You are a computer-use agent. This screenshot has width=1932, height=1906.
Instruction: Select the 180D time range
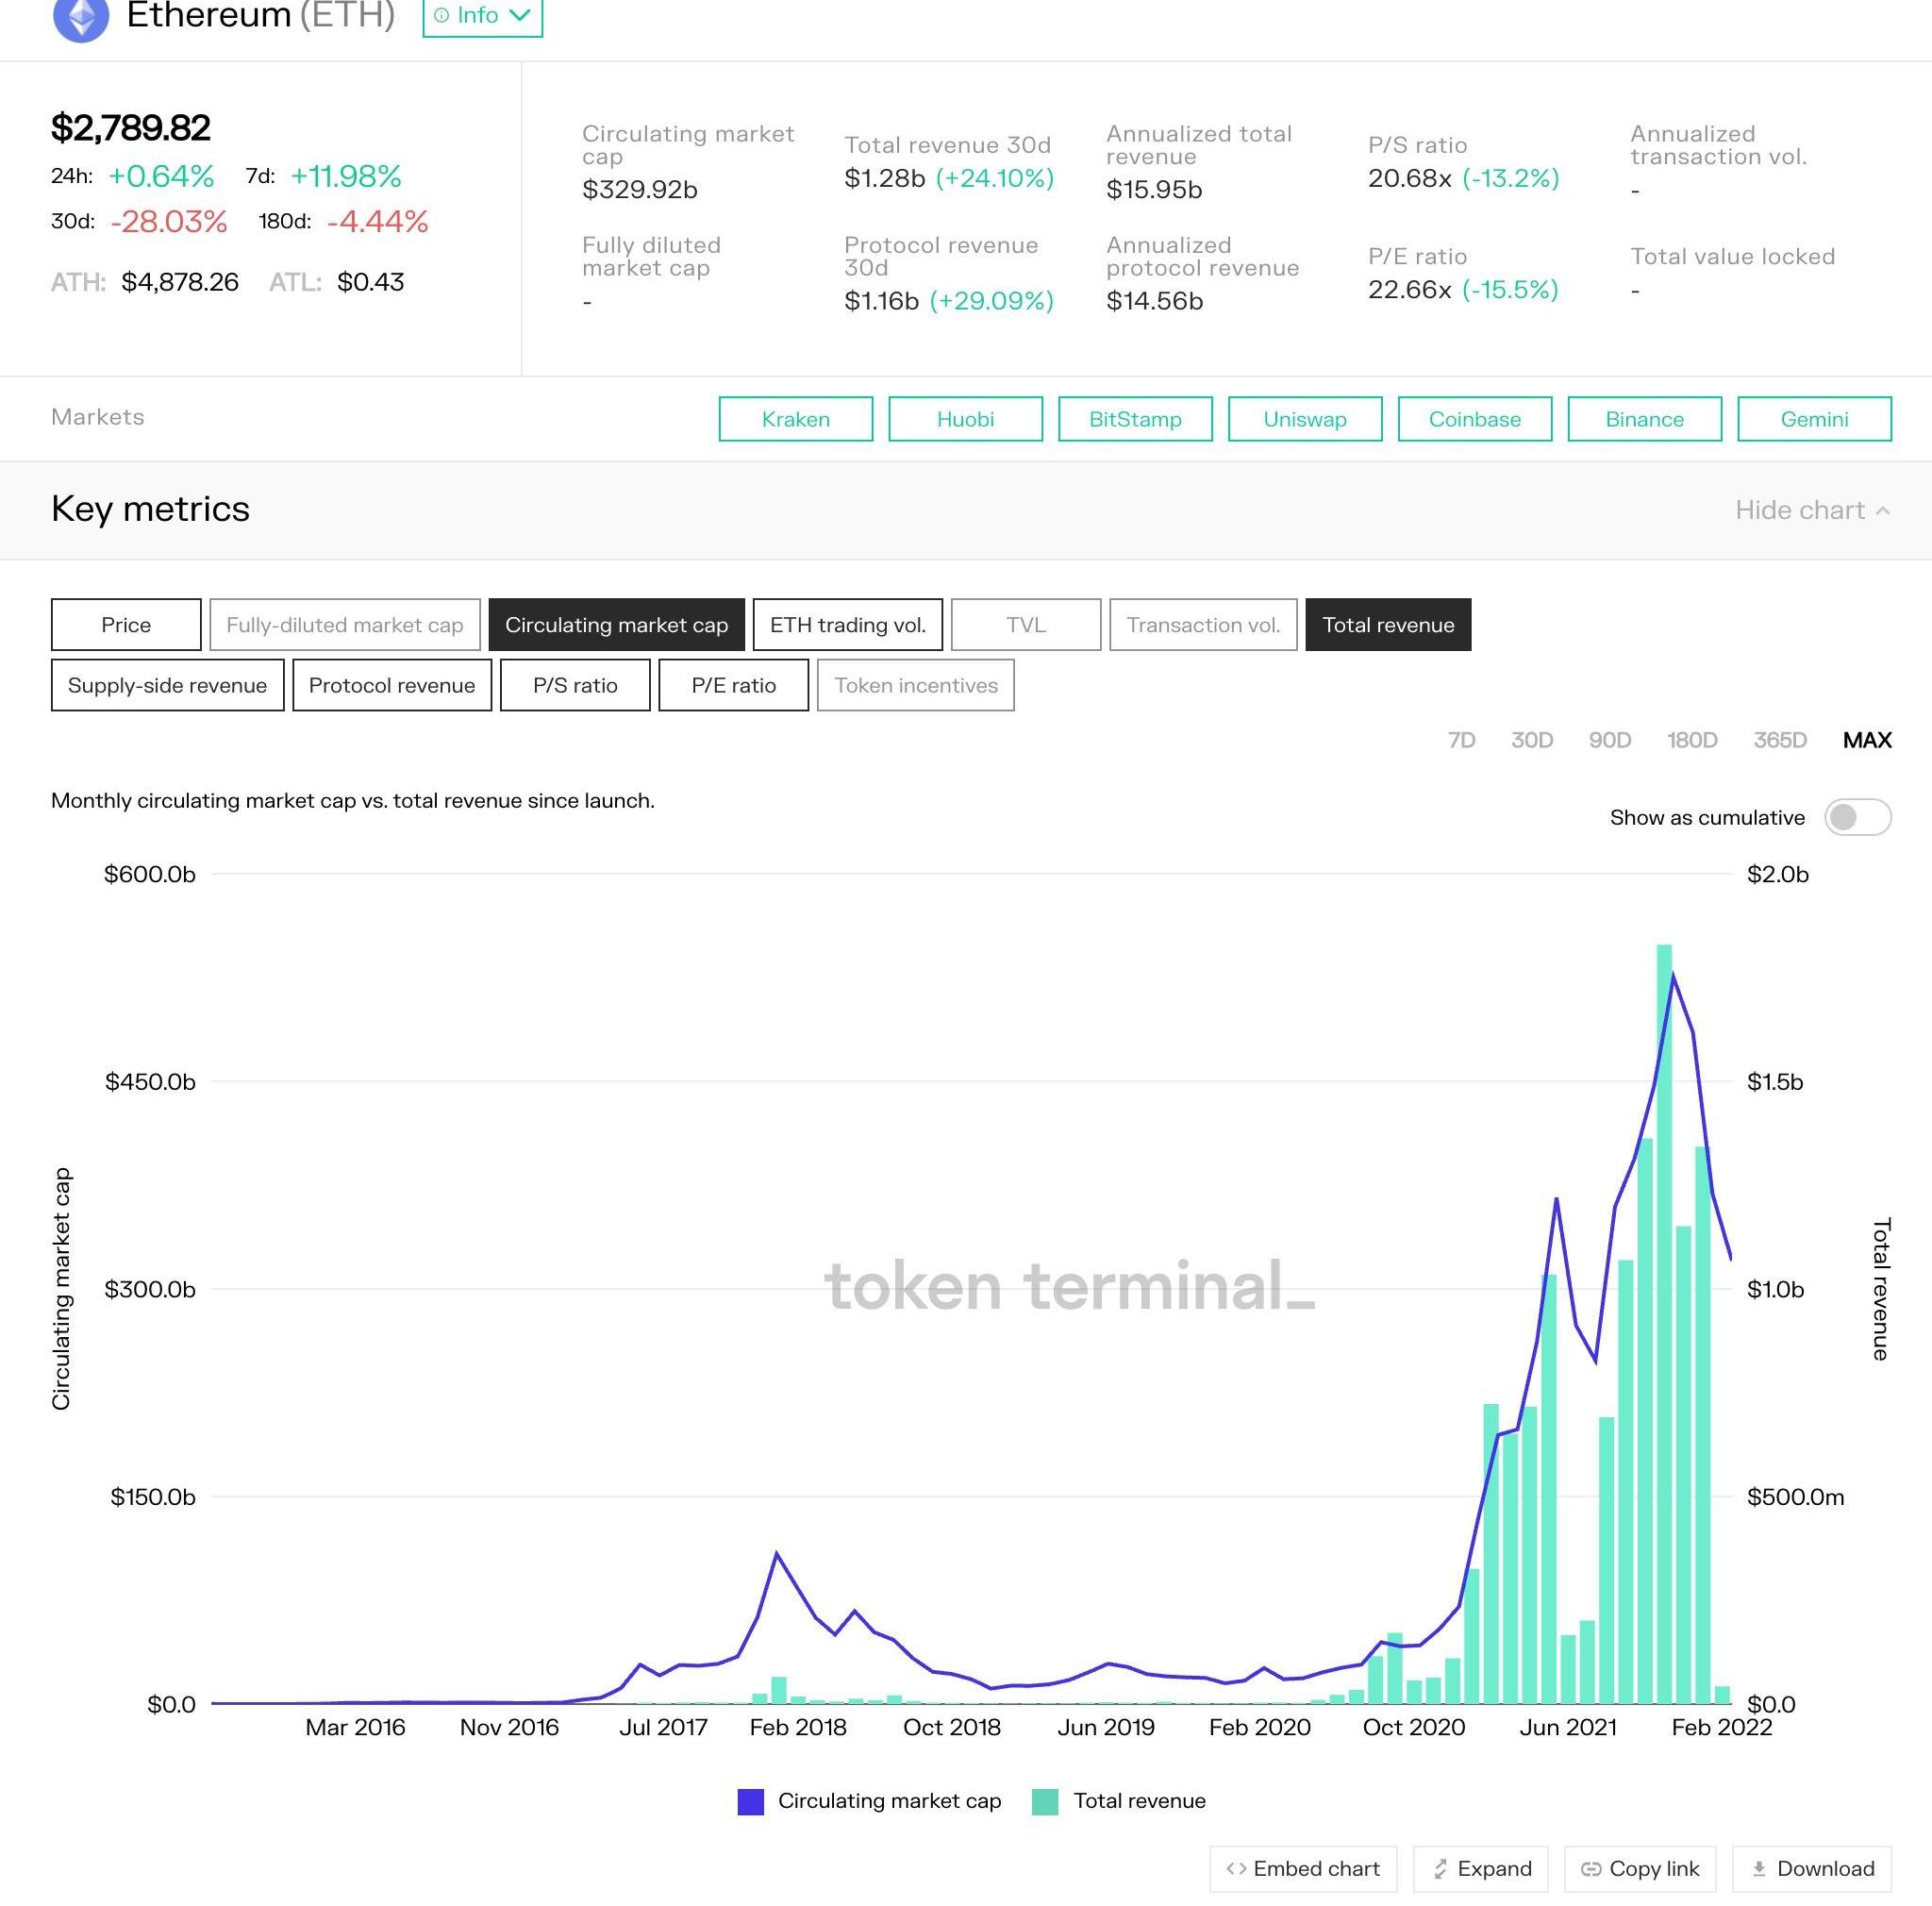pyautogui.click(x=1691, y=740)
